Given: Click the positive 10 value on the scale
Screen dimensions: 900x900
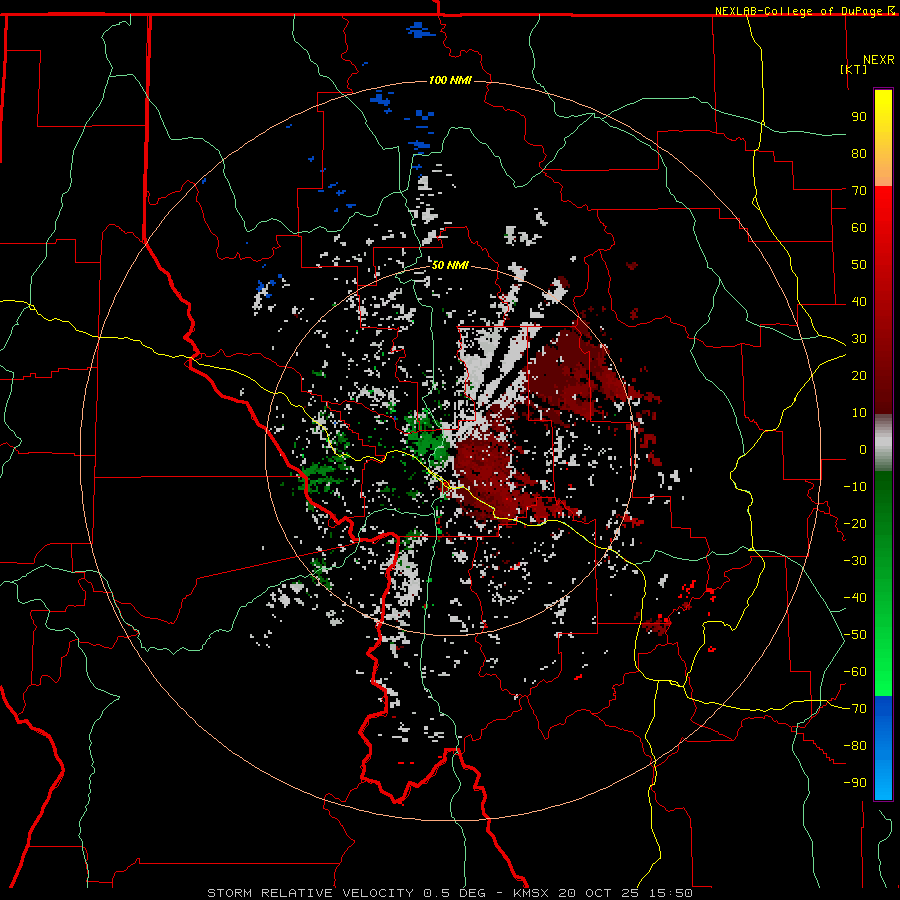Looking at the screenshot, I should (859, 413).
